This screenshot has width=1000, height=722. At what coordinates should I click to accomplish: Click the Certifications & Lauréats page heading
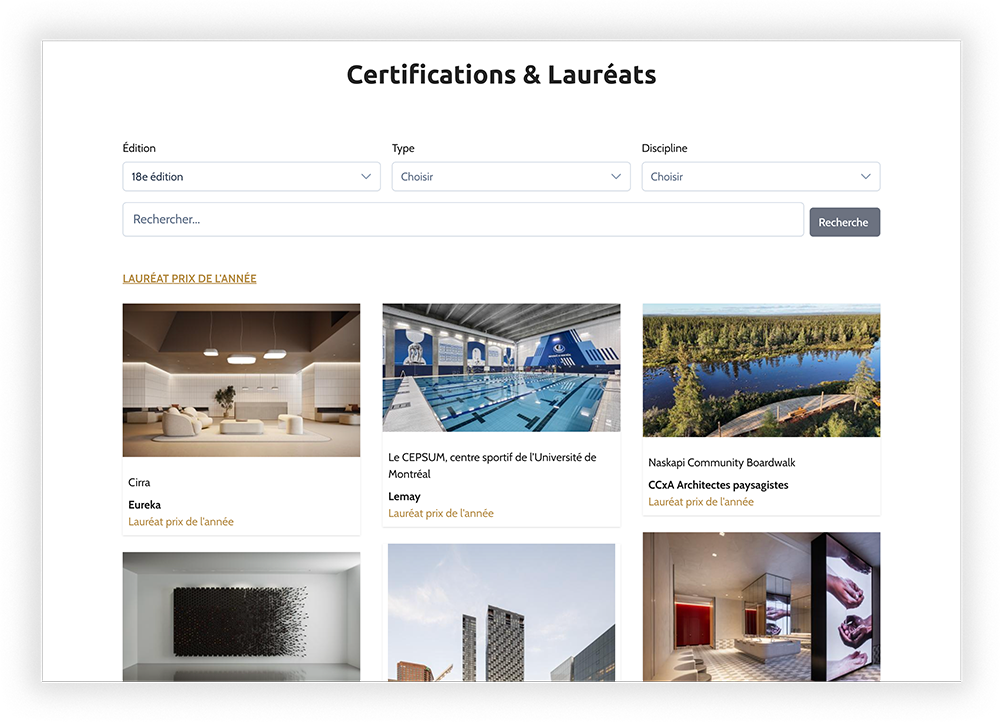pyautogui.click(x=501, y=74)
